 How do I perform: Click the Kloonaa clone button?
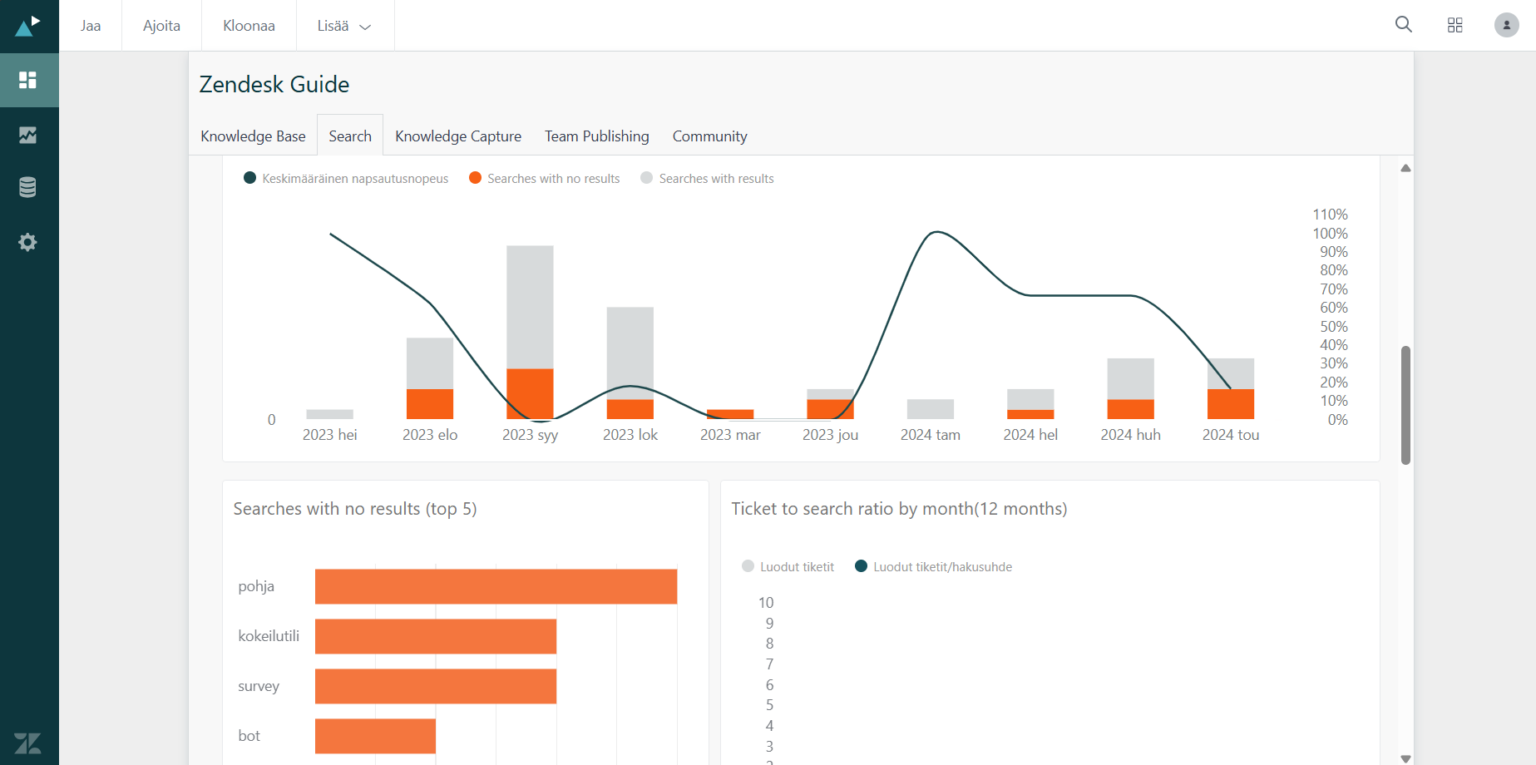point(249,26)
